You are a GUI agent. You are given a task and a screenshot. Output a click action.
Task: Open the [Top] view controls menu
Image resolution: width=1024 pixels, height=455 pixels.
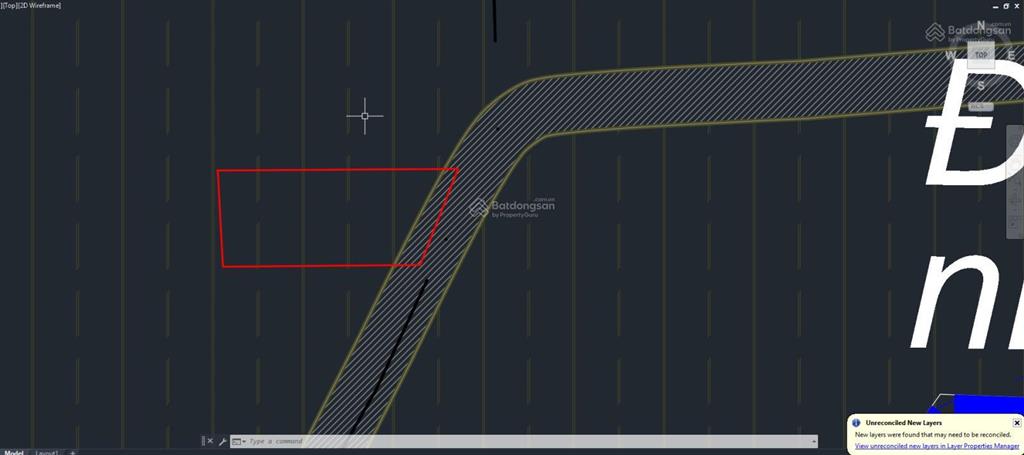point(8,5)
